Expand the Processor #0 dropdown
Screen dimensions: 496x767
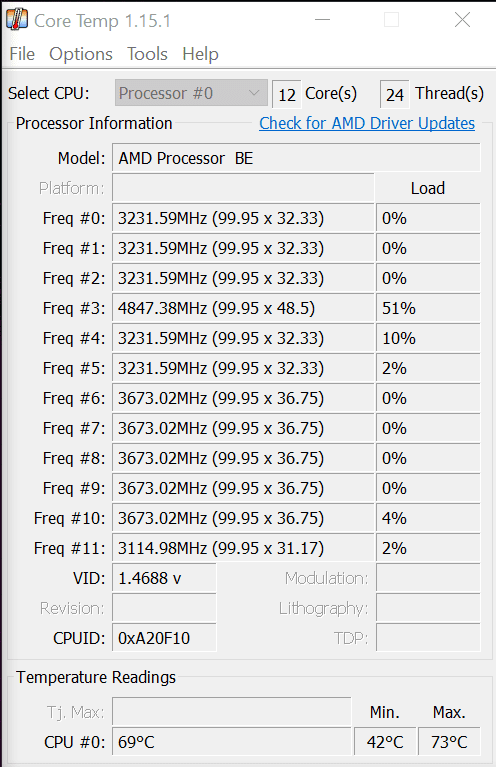(191, 93)
